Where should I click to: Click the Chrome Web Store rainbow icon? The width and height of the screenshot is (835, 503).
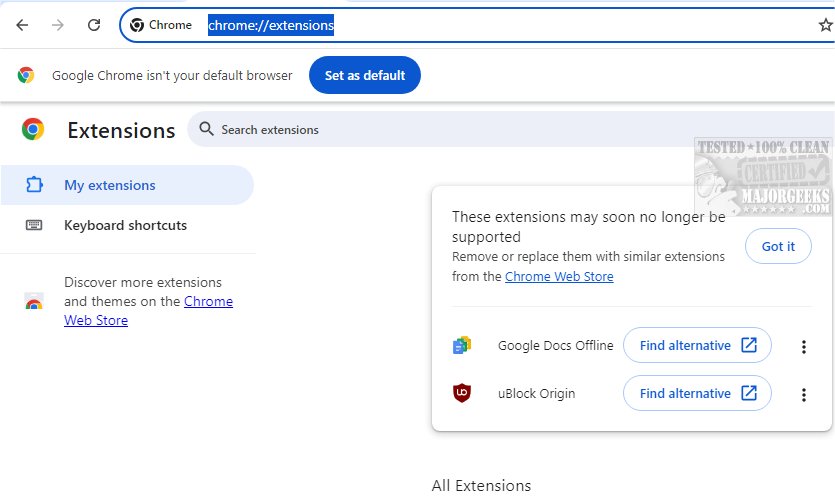pos(34,302)
